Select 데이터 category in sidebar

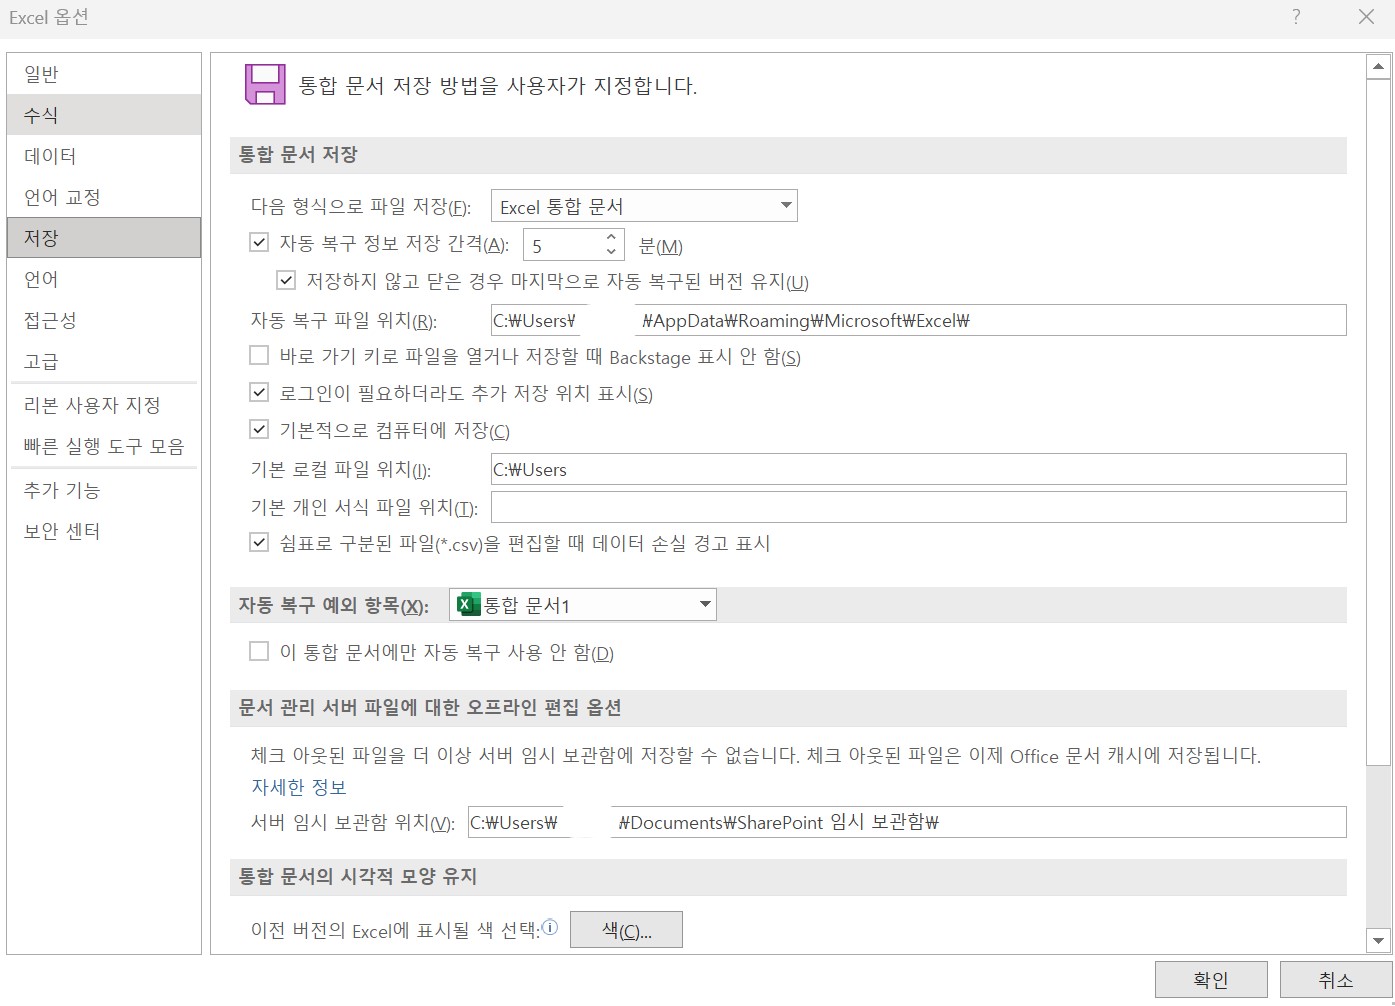coord(104,156)
